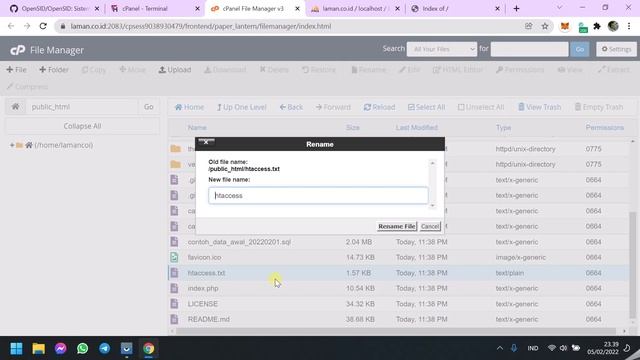Create new folder with + Folder

click(54, 70)
